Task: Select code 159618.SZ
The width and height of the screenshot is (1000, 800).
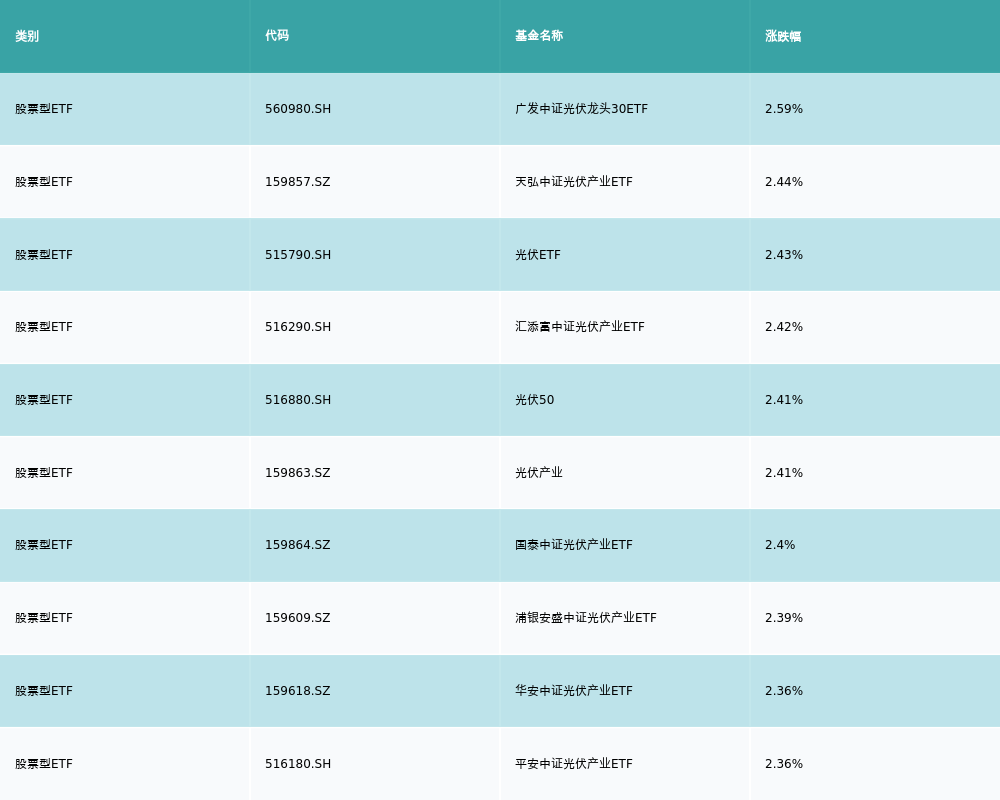Action: [298, 691]
